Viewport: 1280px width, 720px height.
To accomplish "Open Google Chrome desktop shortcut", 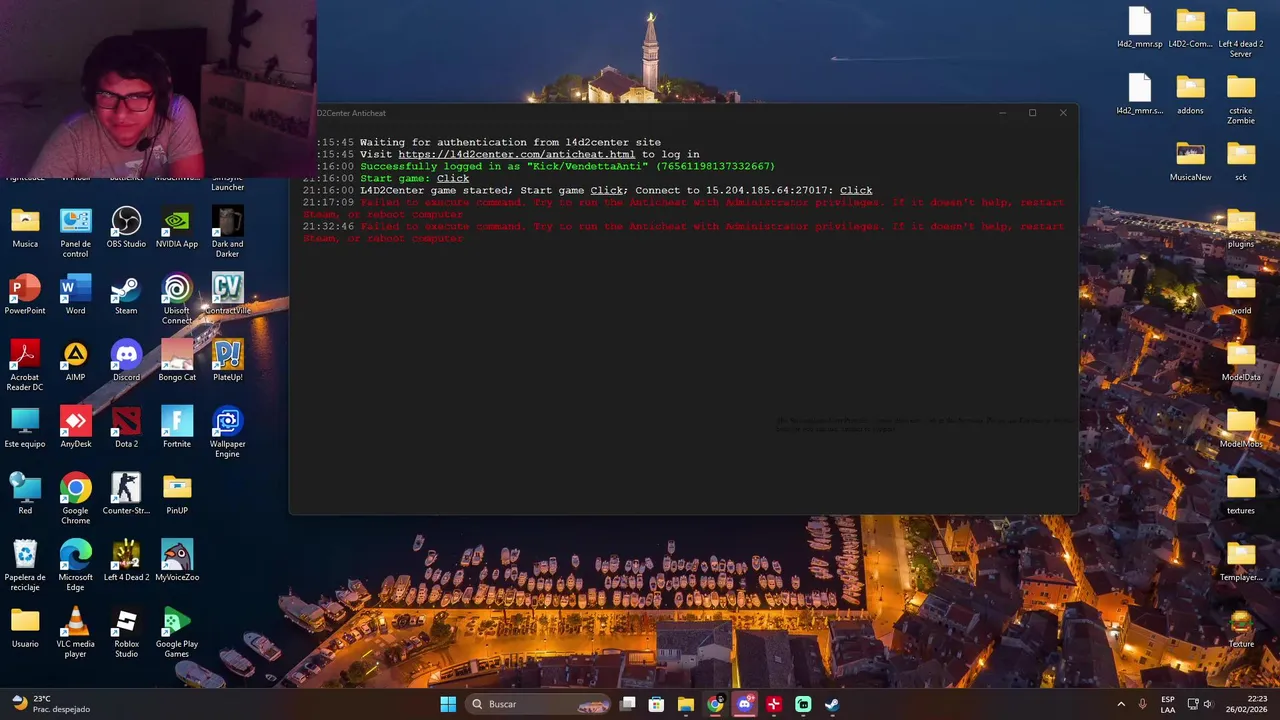I will (75, 499).
